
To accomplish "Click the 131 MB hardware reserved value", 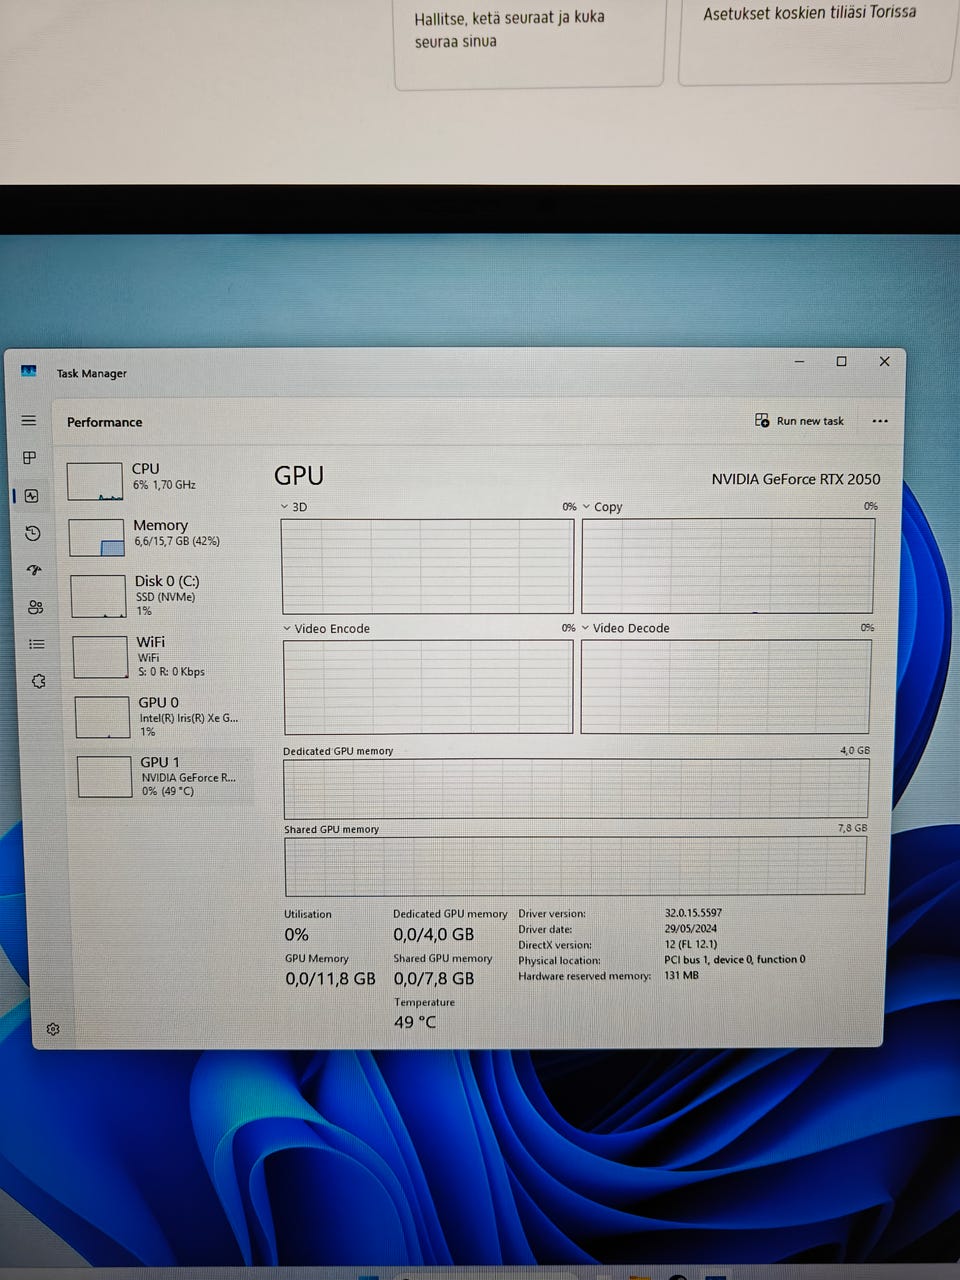I will click(681, 975).
